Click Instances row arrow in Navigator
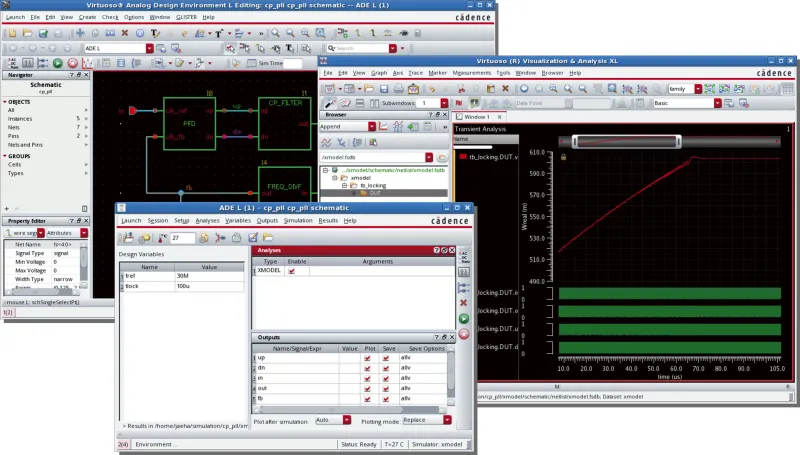Viewport: 800px width, 455px height. point(86,119)
